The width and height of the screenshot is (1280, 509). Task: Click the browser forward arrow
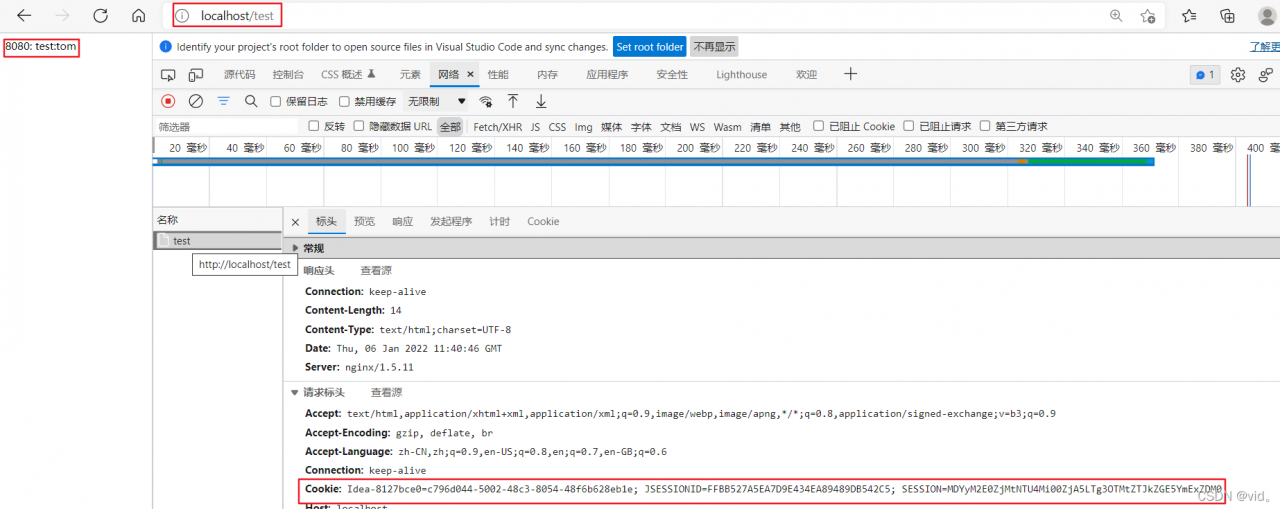62,16
